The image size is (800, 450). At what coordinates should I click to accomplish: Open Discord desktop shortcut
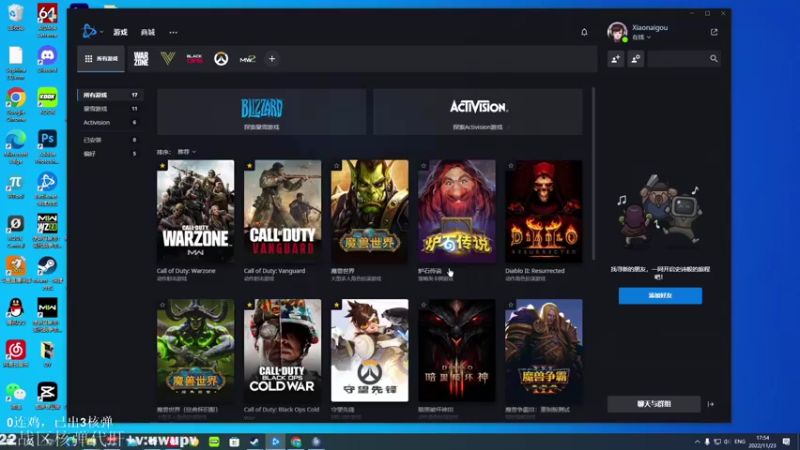click(x=47, y=59)
